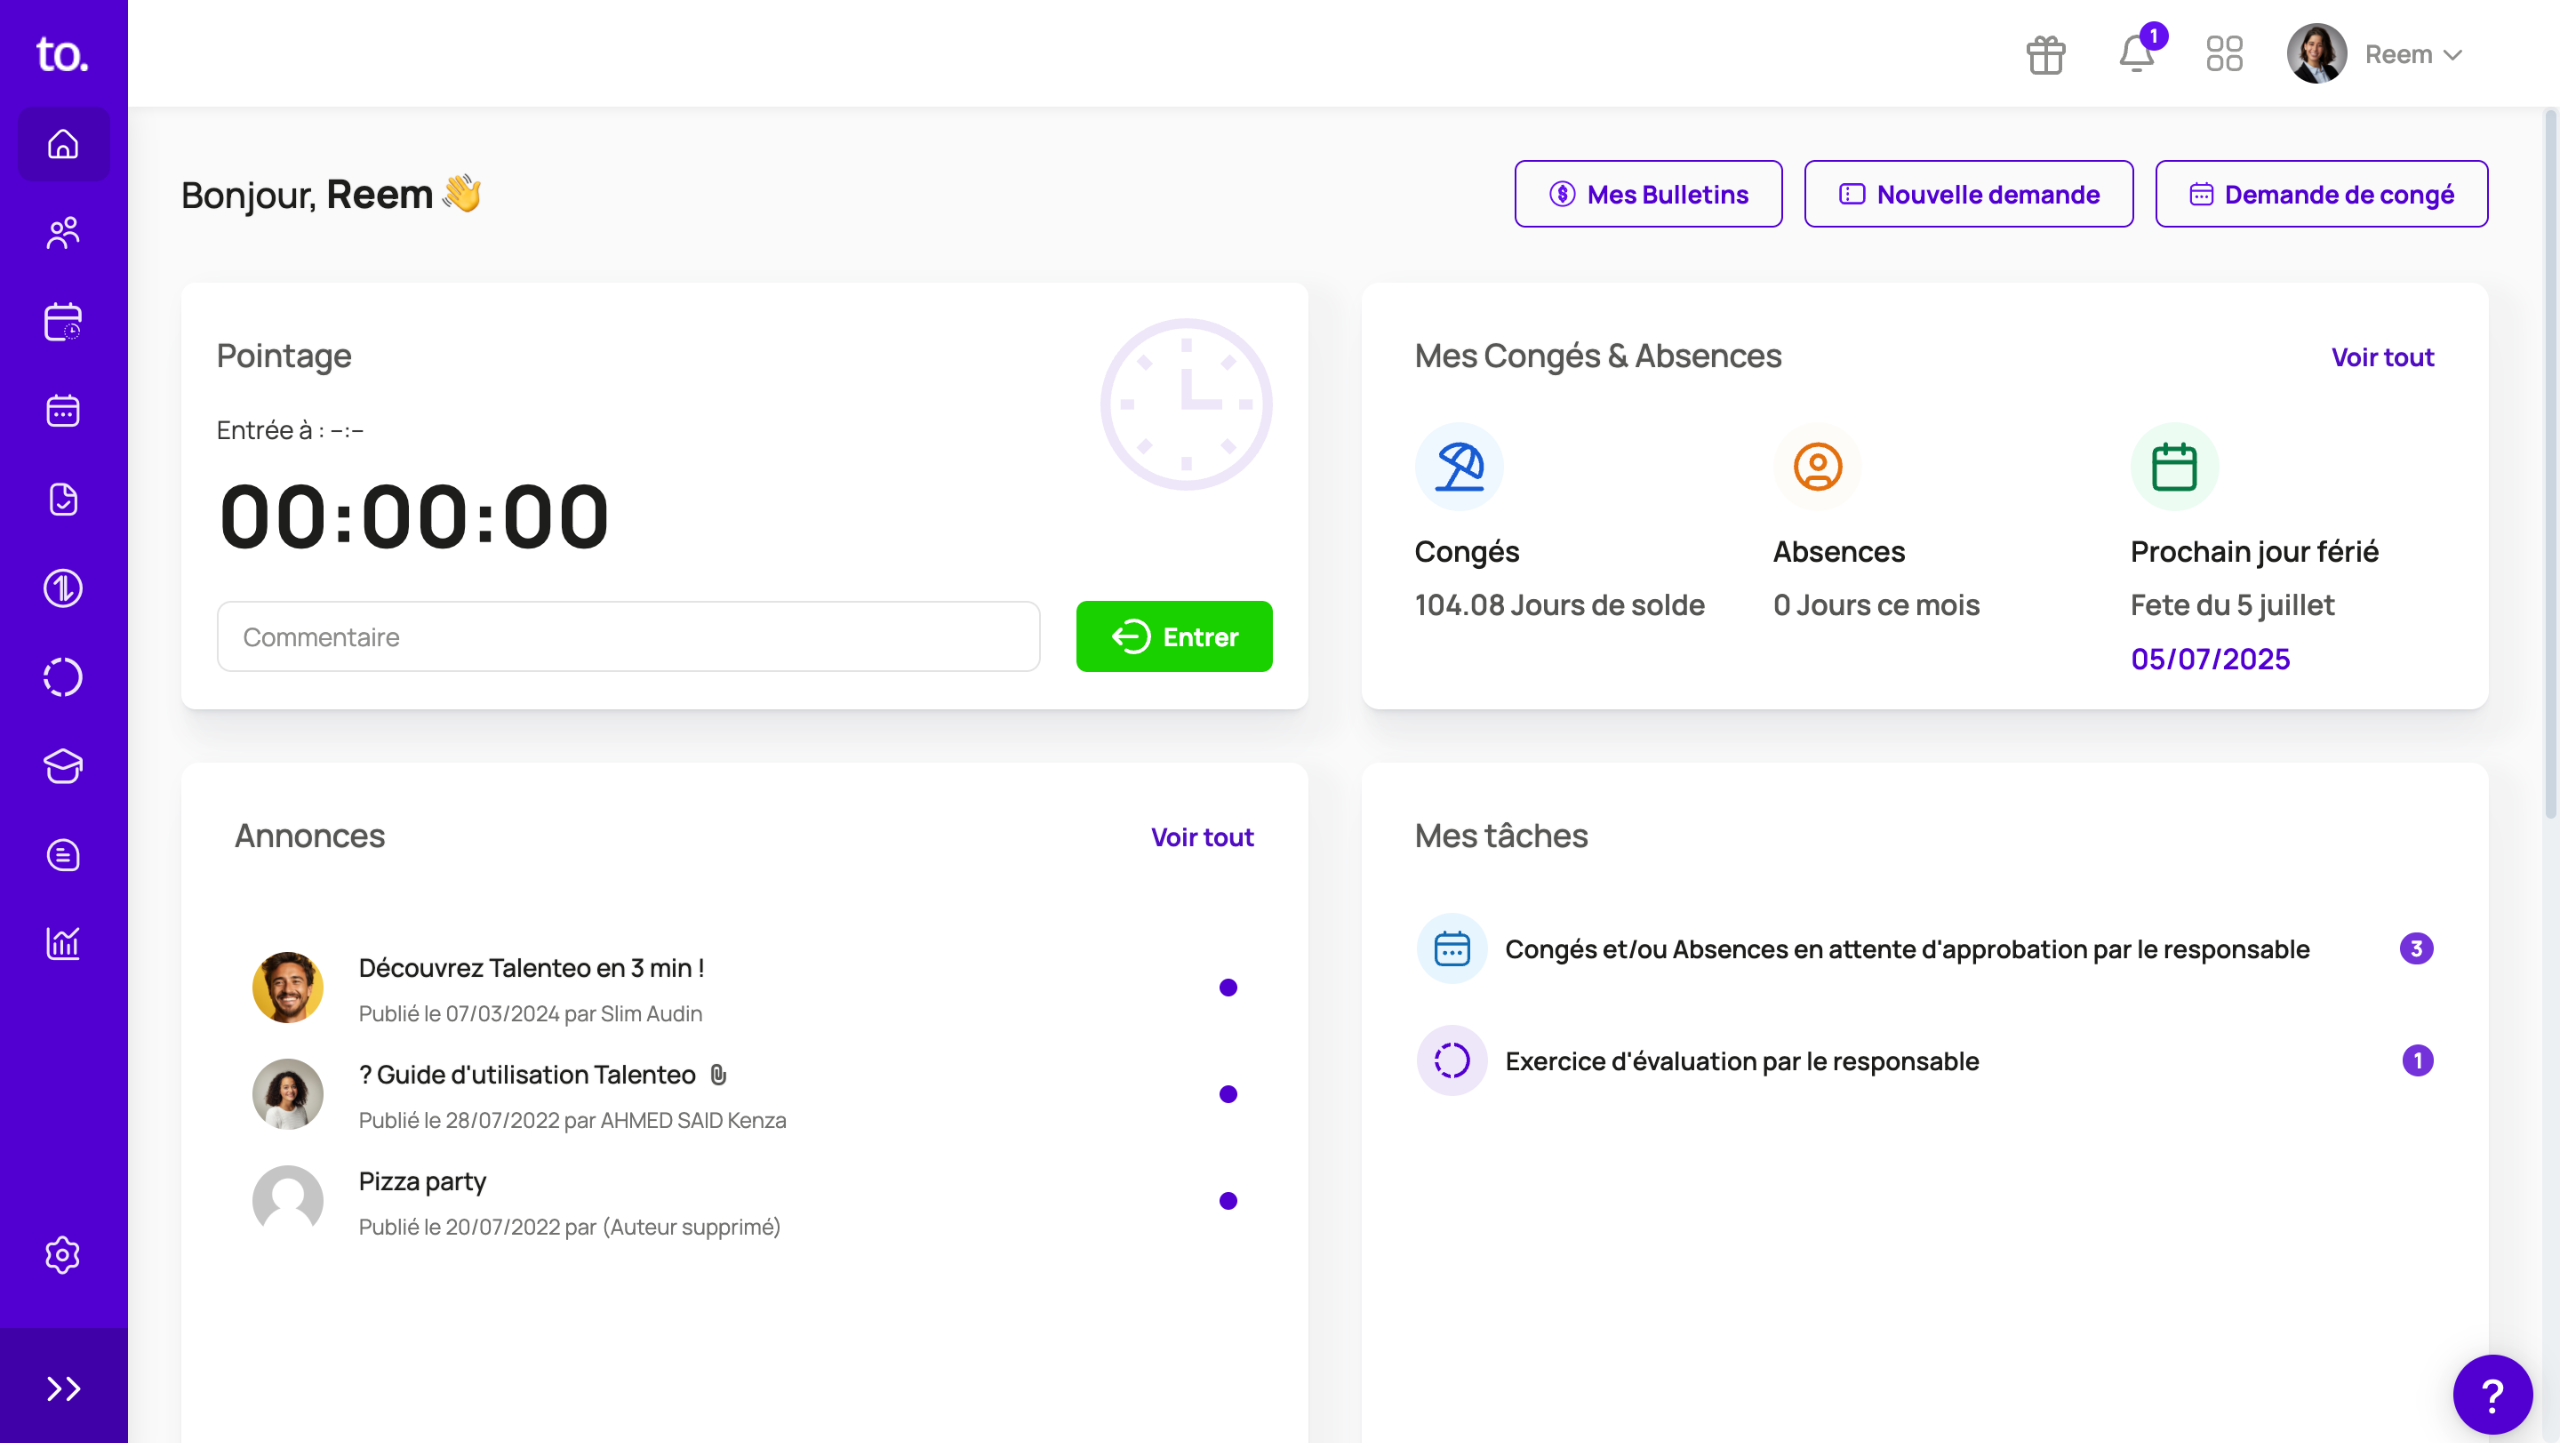The width and height of the screenshot is (2560, 1443).
Task: Open pending Congés approval task
Action: 1906,949
